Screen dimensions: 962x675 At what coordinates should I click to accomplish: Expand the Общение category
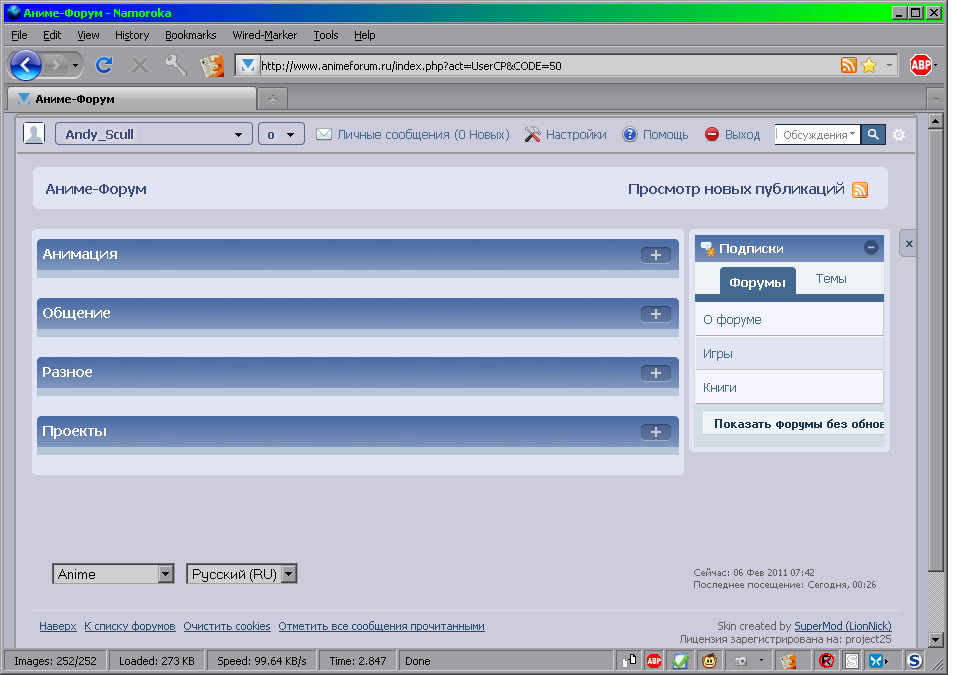[655, 314]
